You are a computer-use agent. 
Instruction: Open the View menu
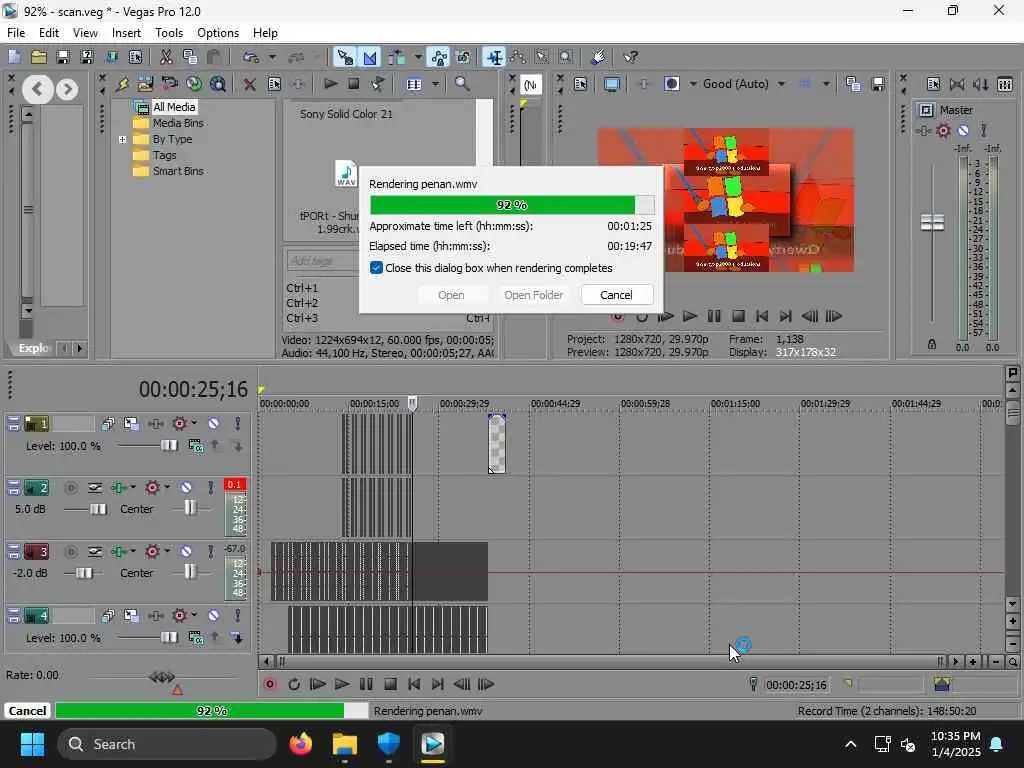[x=85, y=33]
